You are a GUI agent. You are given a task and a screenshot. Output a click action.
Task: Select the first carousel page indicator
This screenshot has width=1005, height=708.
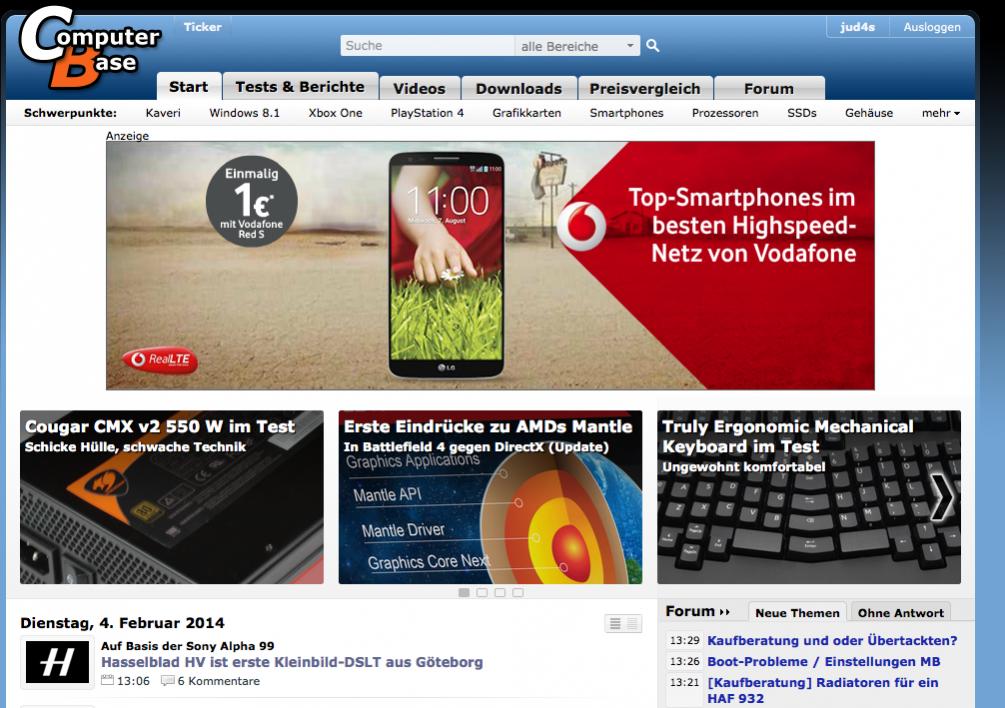(x=464, y=593)
